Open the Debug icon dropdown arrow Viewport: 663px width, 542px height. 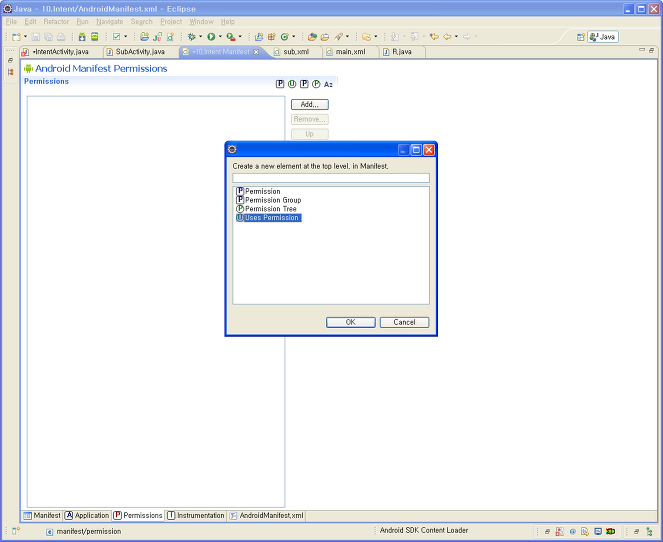point(200,37)
